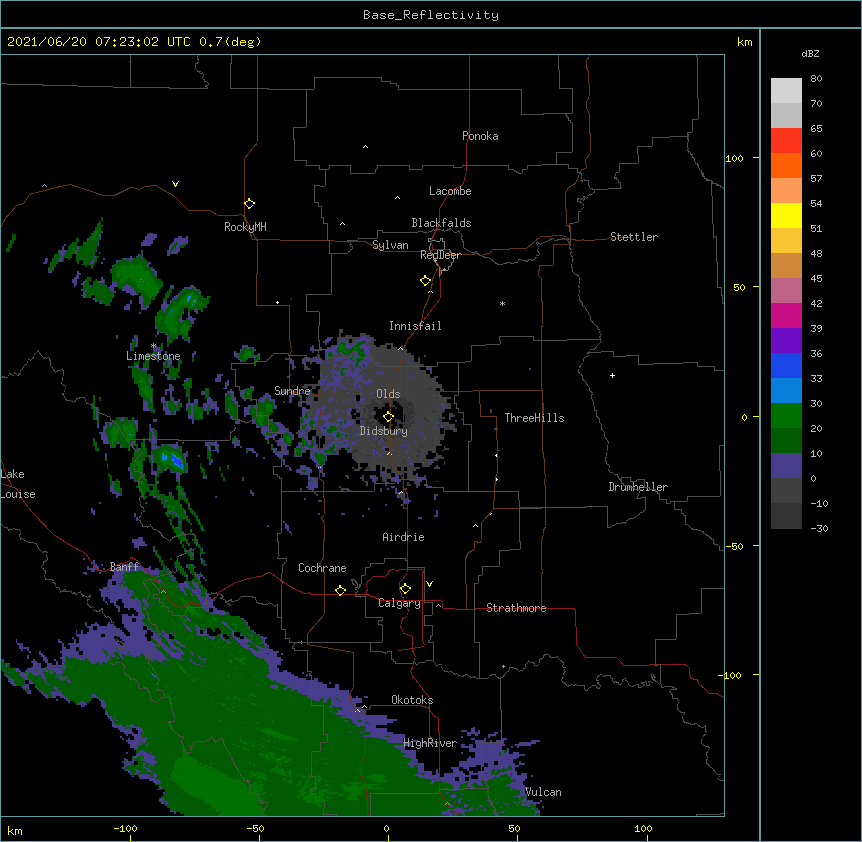Click the Lake Louise label
The image size is (862, 842).
[x=18, y=484]
